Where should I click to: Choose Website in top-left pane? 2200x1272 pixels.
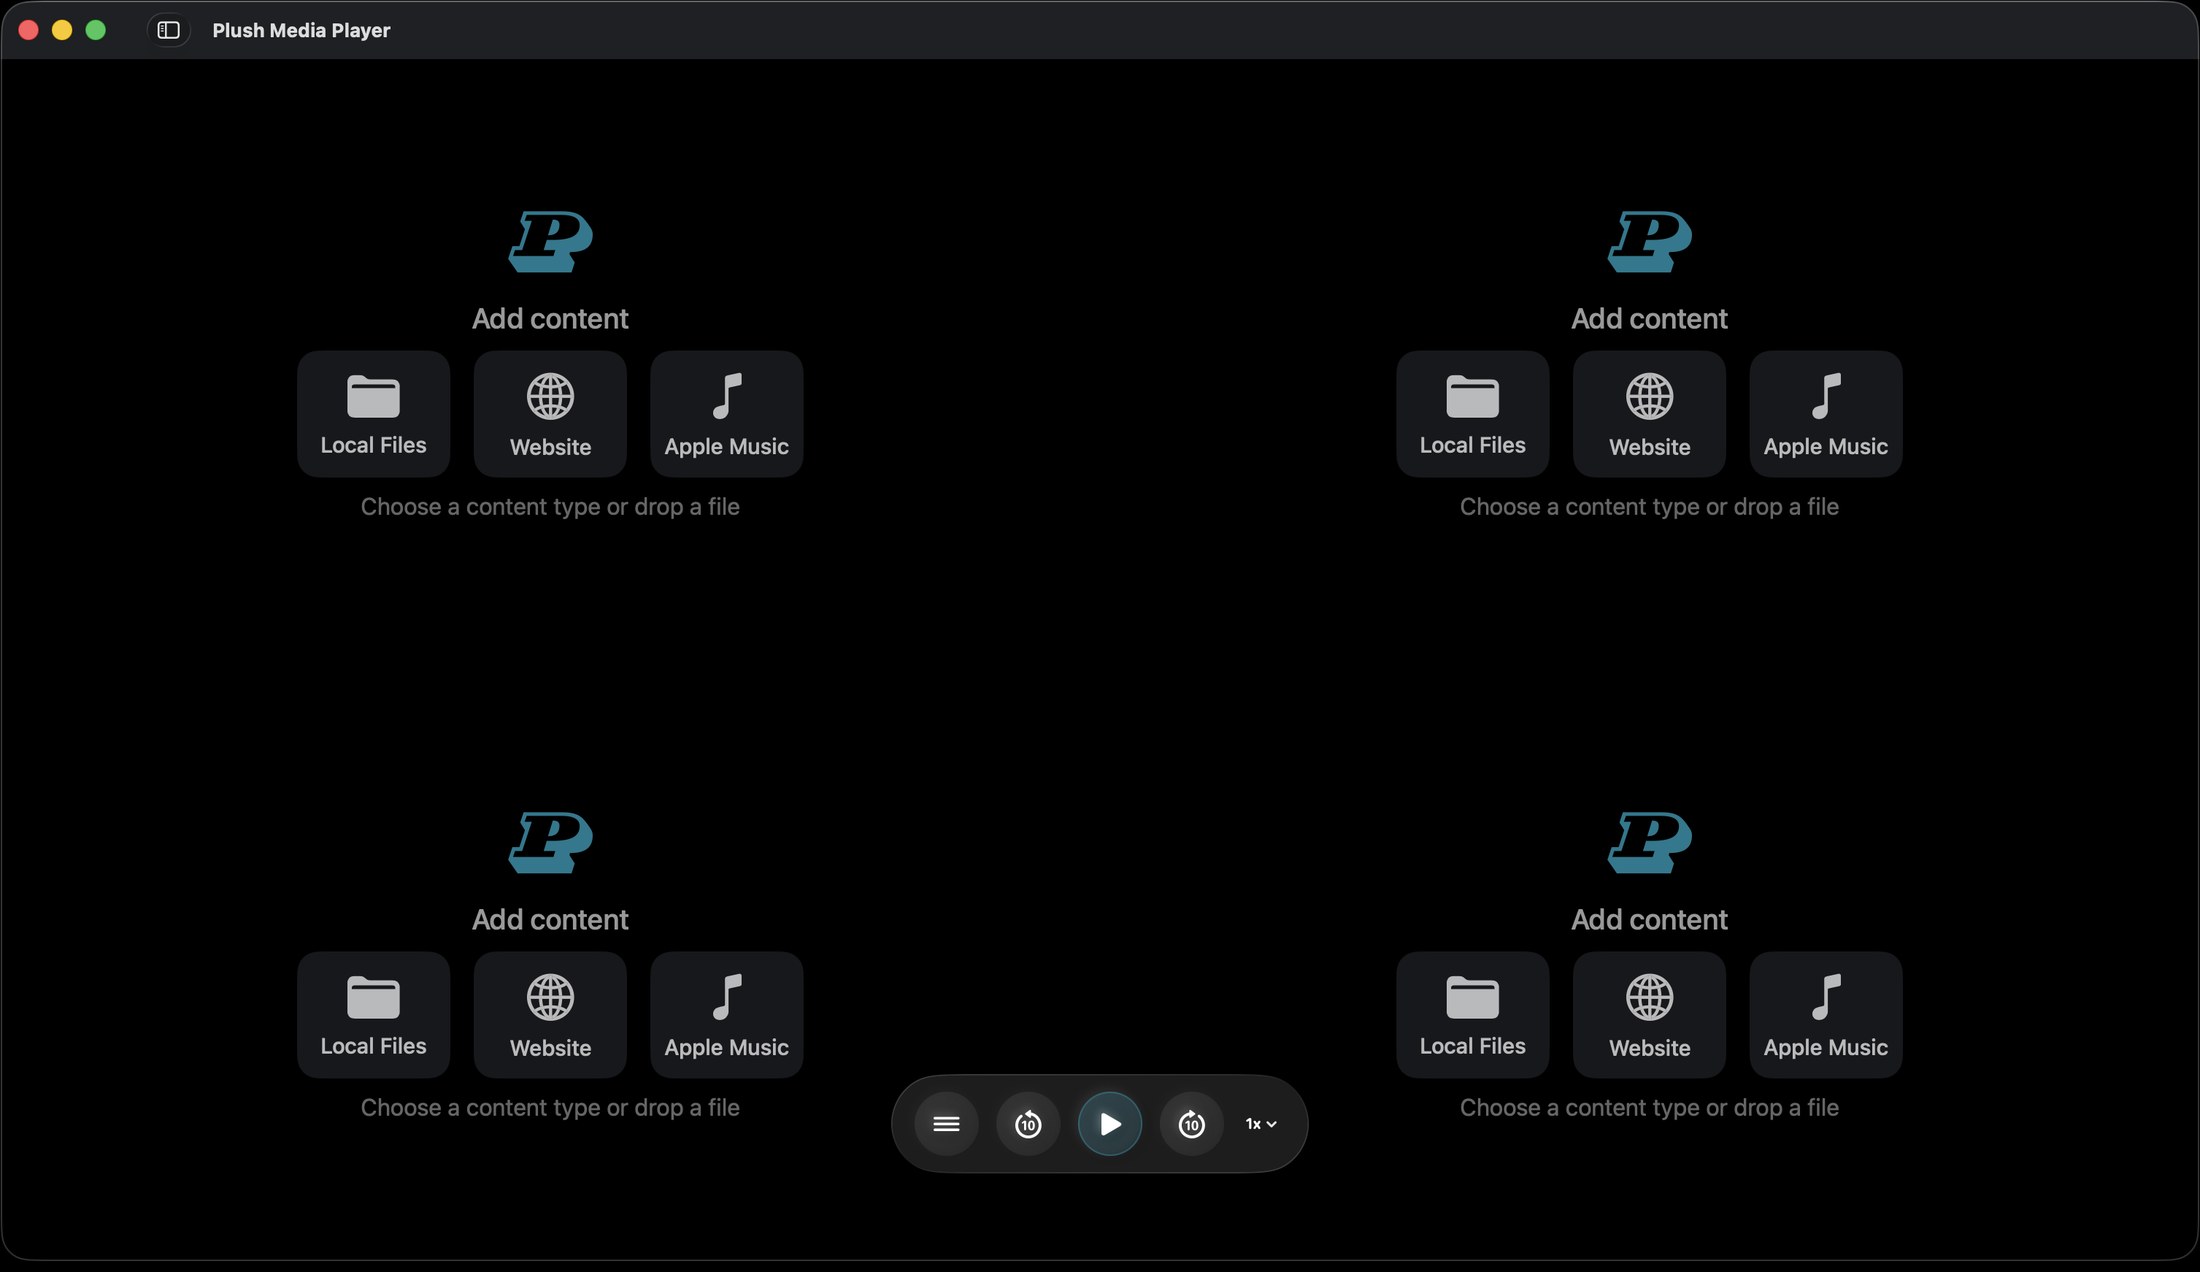point(550,413)
